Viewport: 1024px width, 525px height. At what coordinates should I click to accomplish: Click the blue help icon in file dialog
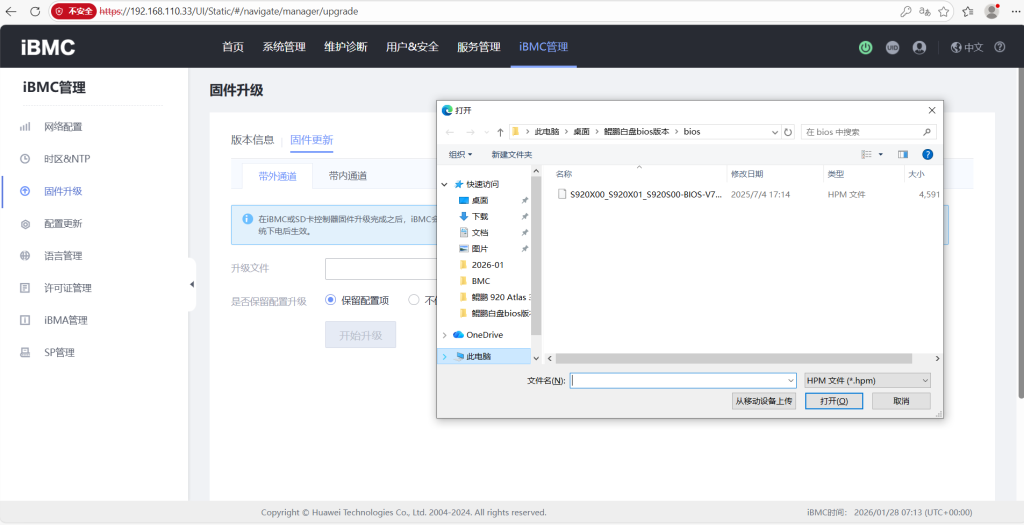tap(927, 154)
